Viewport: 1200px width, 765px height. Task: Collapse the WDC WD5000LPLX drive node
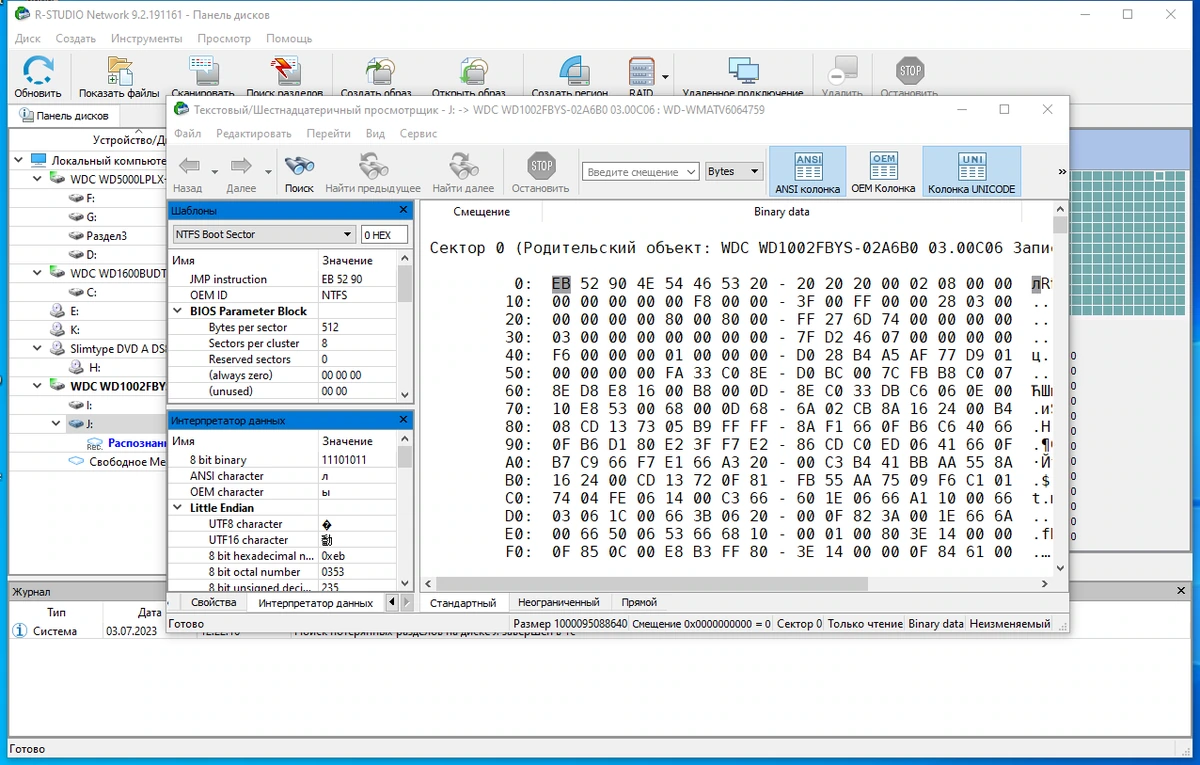point(38,179)
